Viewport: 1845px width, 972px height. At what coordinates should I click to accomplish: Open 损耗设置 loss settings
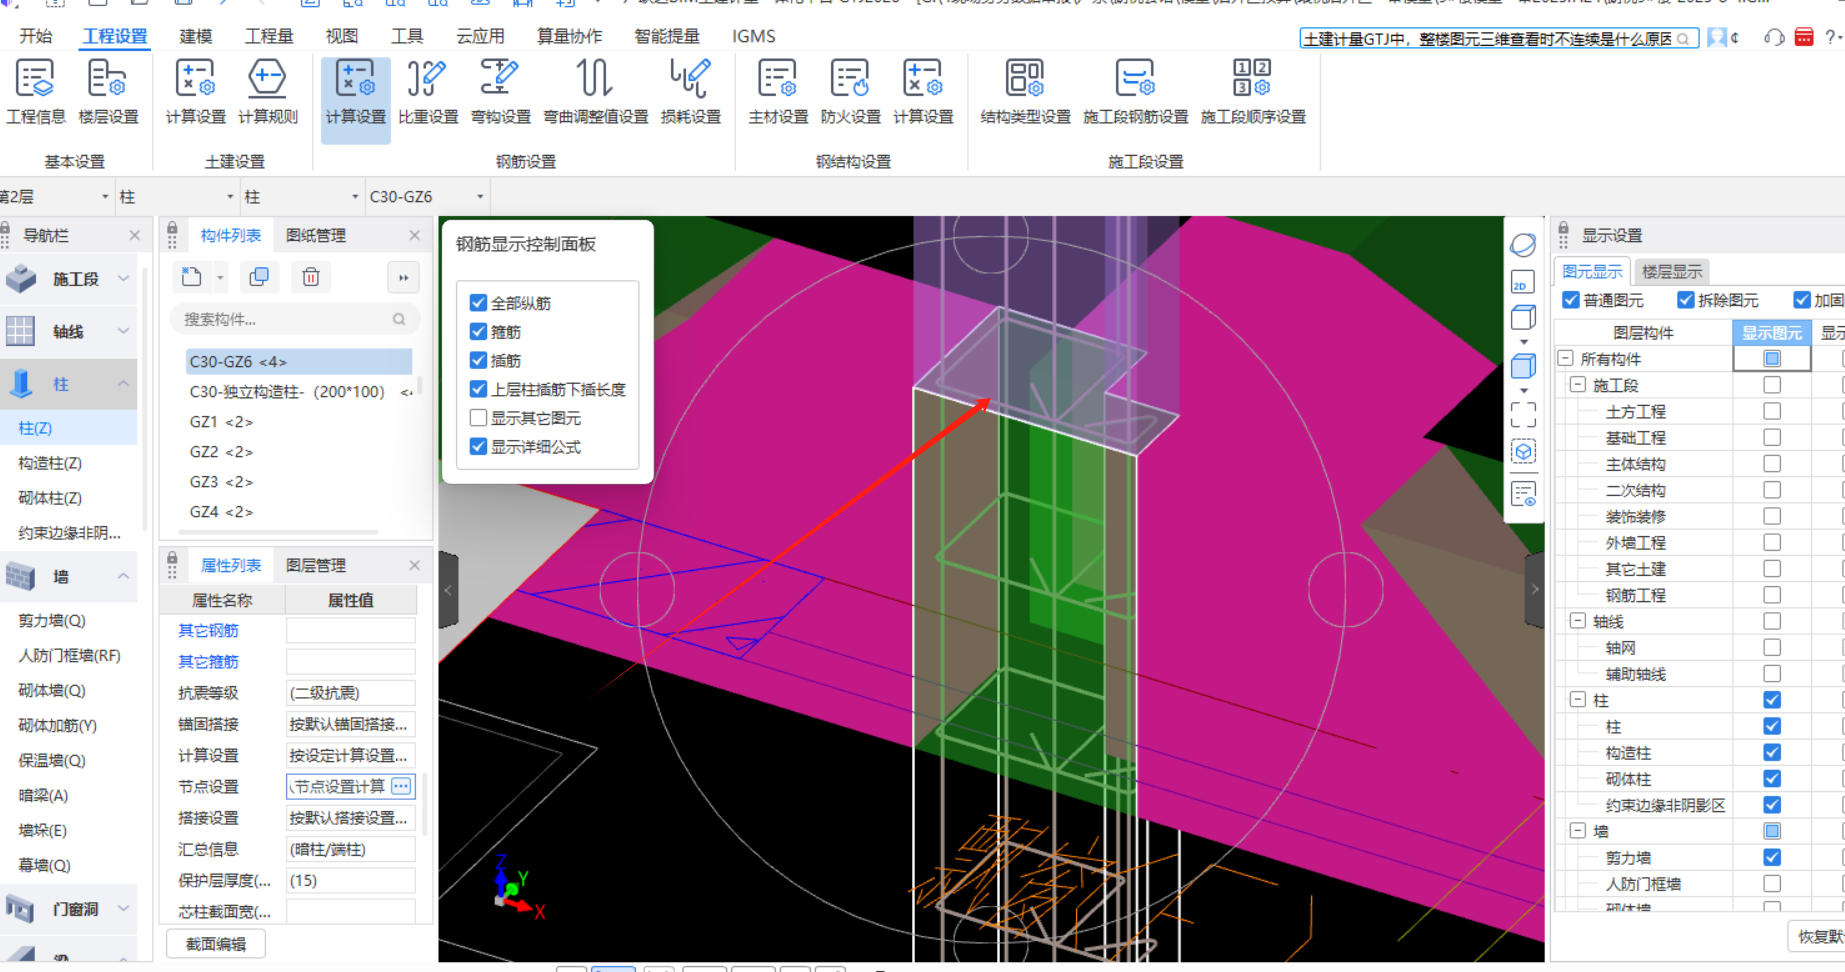690,92
